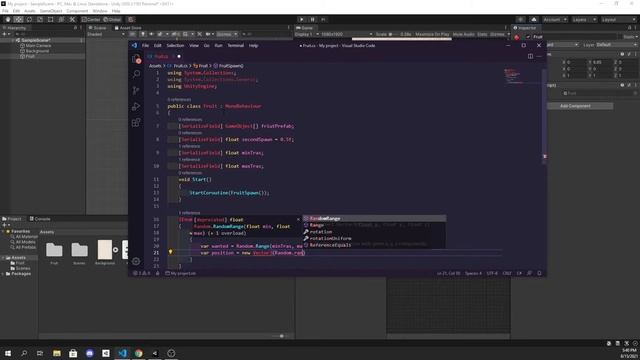This screenshot has width=640, height=360.
Task: Click Add Component button in Inspector
Action: point(576,106)
